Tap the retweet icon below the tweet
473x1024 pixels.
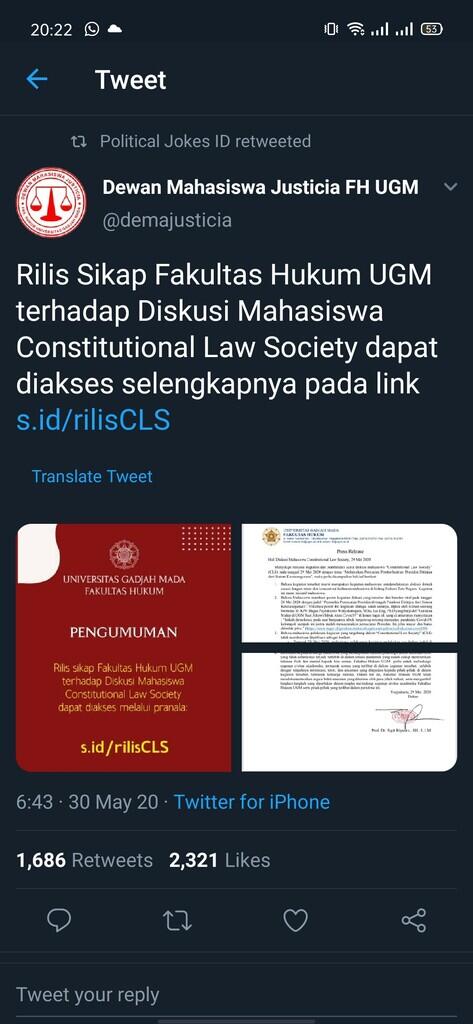tap(176, 921)
